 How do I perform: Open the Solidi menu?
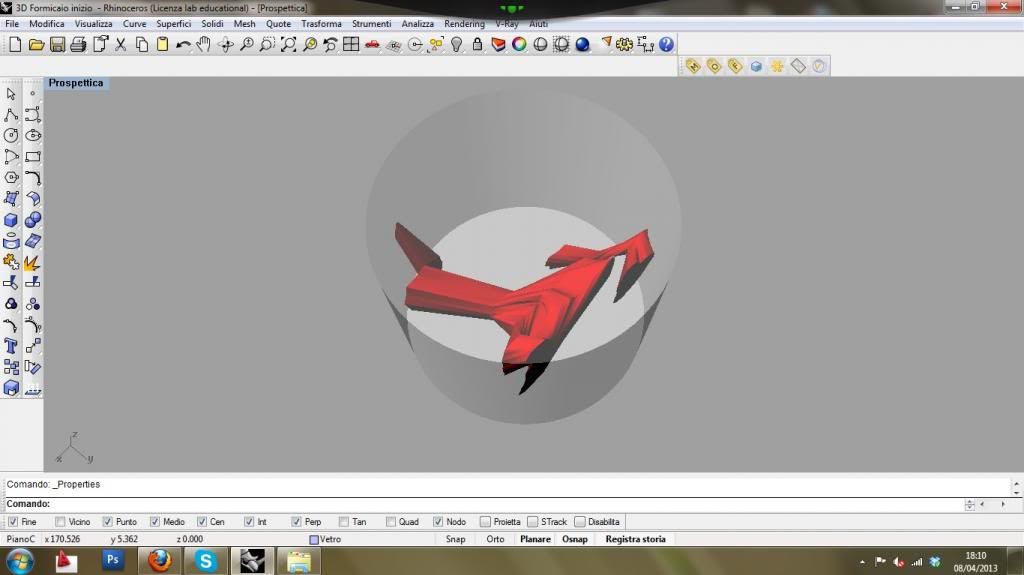point(212,24)
